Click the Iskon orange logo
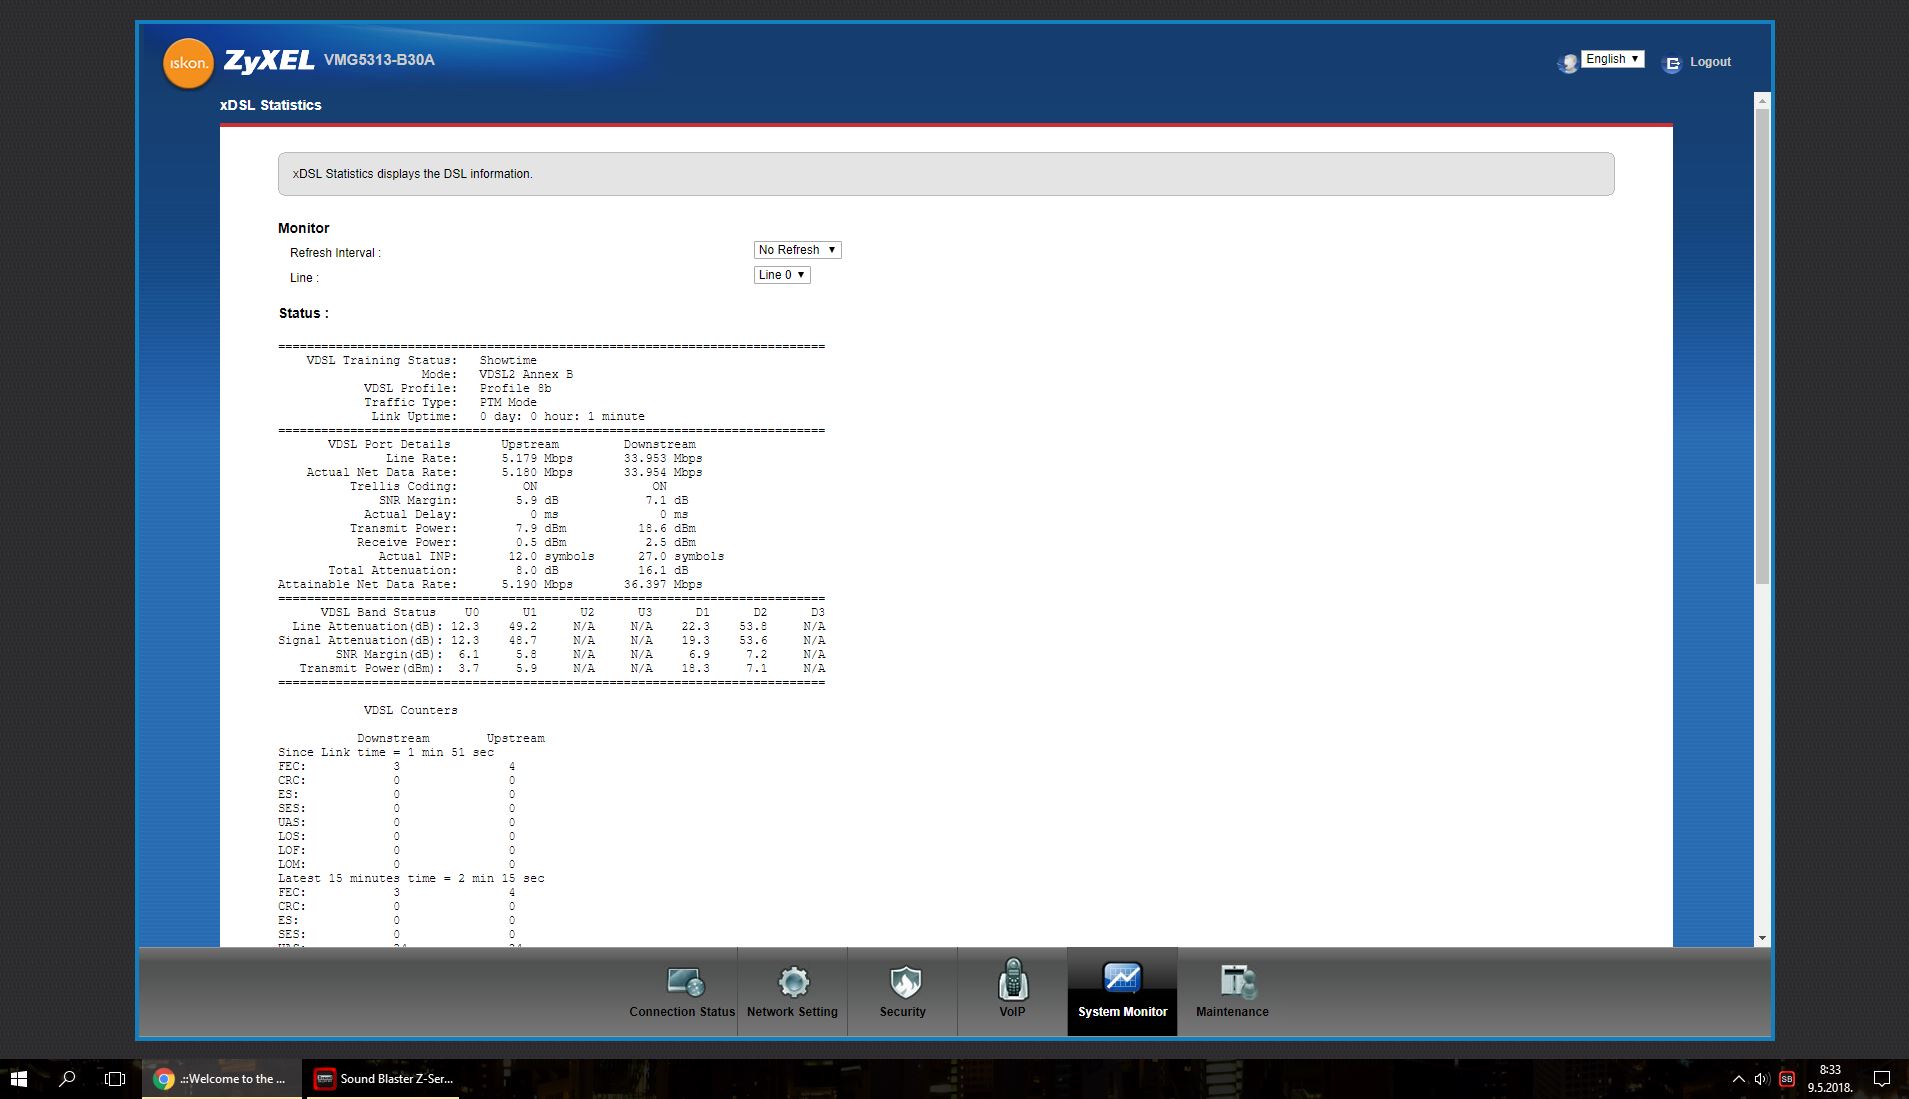Image resolution: width=1909 pixels, height=1099 pixels. pyautogui.click(x=188, y=63)
